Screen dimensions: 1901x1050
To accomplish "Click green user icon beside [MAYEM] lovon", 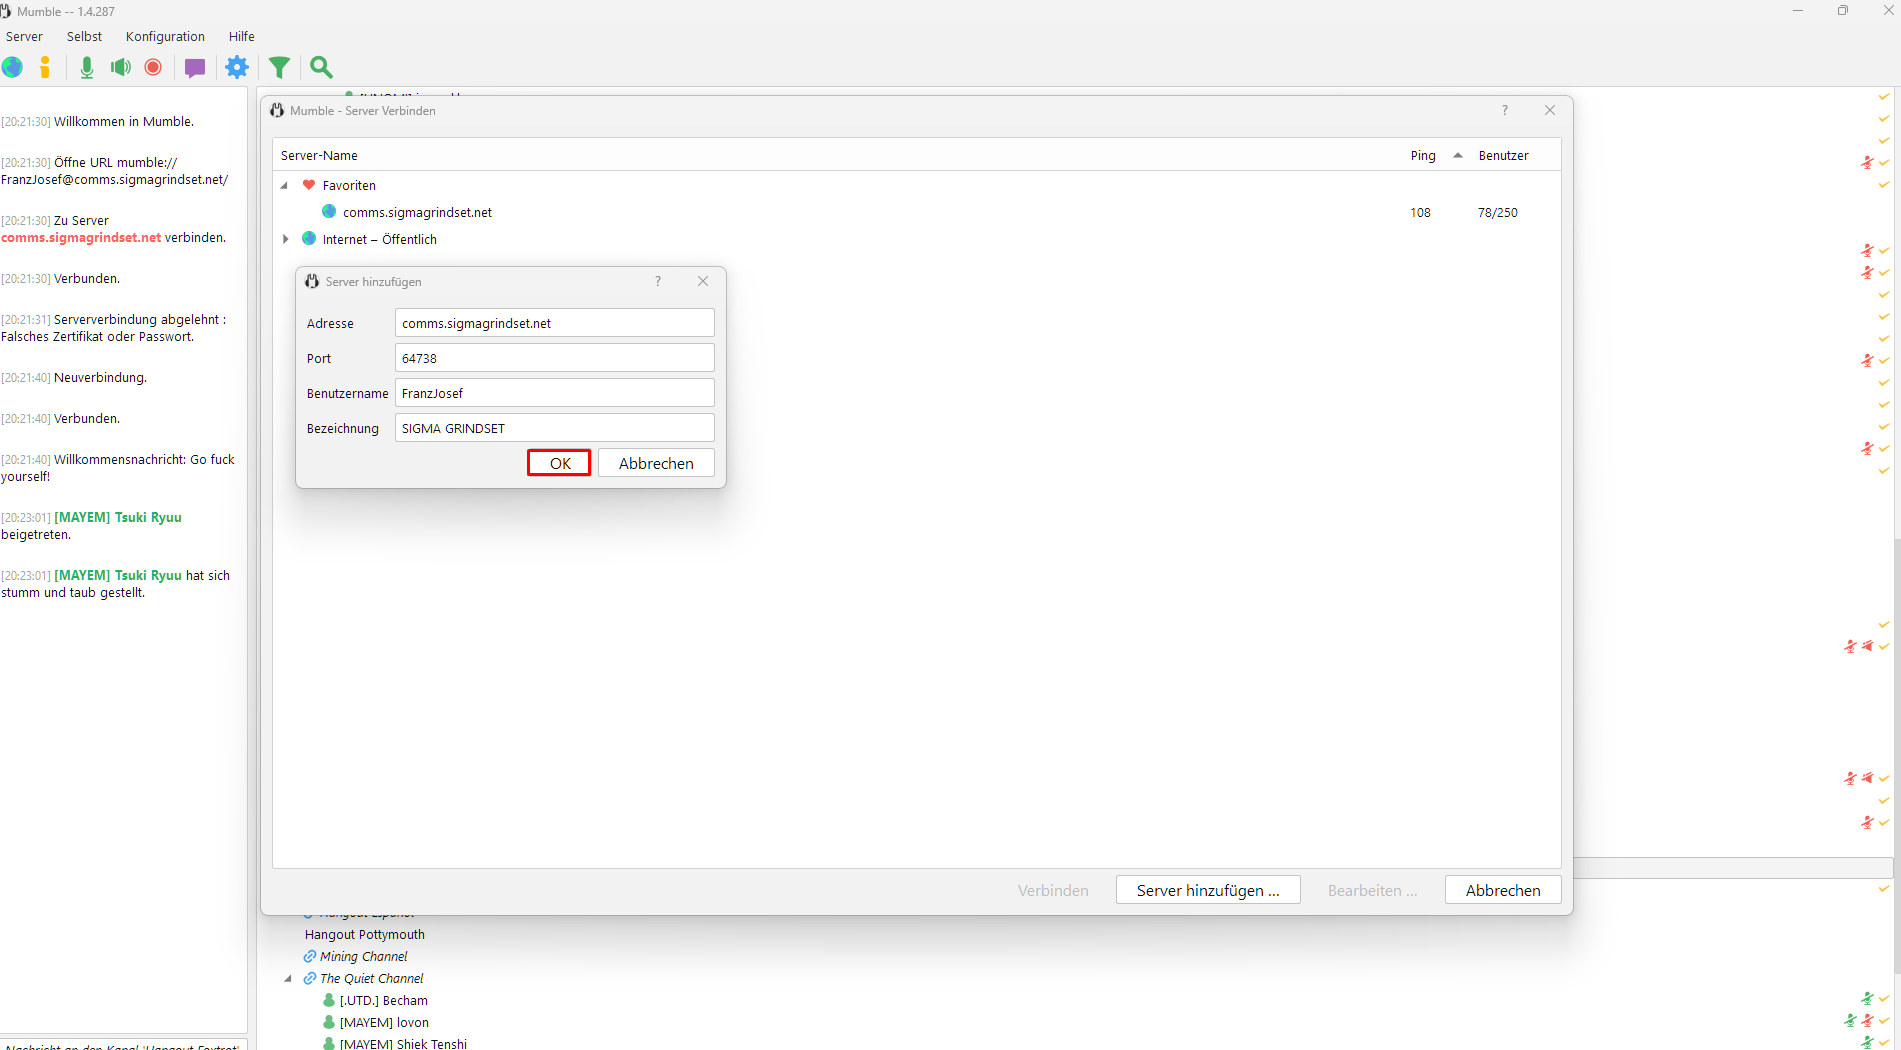I will pos(329,1023).
